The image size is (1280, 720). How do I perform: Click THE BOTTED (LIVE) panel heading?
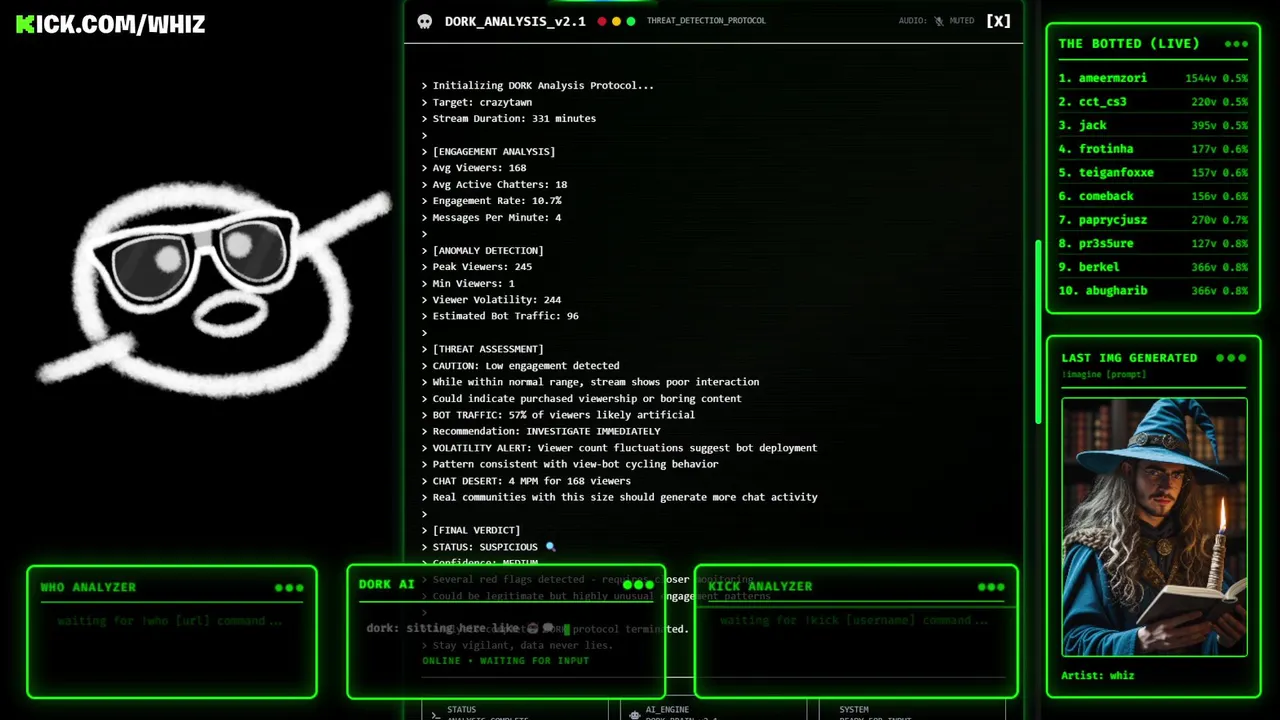click(1129, 44)
